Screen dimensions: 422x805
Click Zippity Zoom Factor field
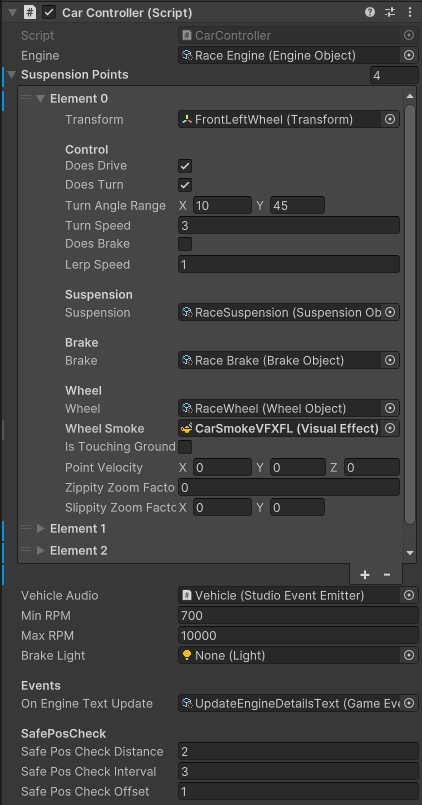(x=289, y=487)
